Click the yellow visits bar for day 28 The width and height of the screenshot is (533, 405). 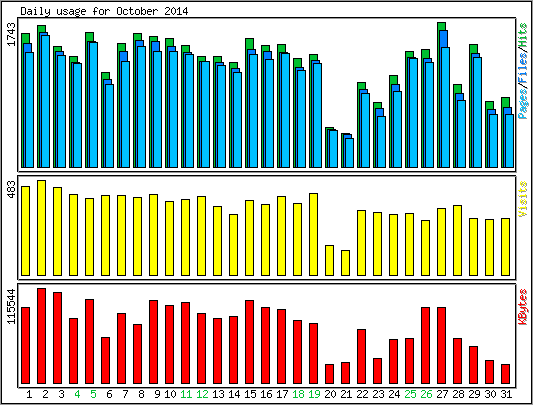(x=458, y=240)
